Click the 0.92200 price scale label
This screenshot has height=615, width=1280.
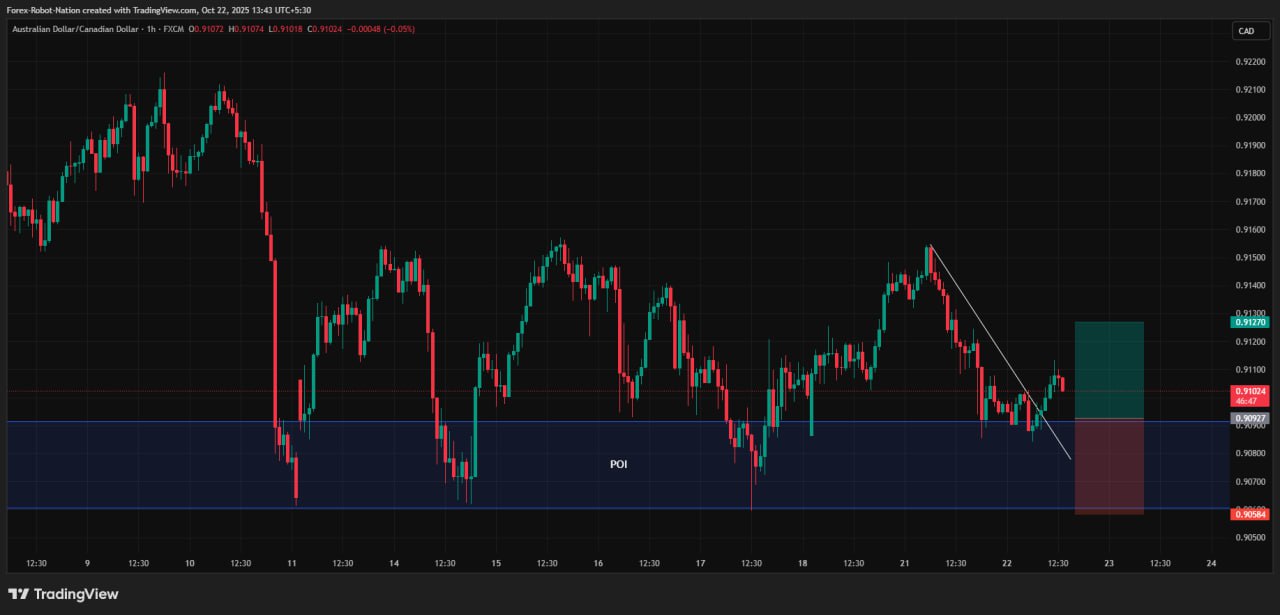[x=1251, y=61]
